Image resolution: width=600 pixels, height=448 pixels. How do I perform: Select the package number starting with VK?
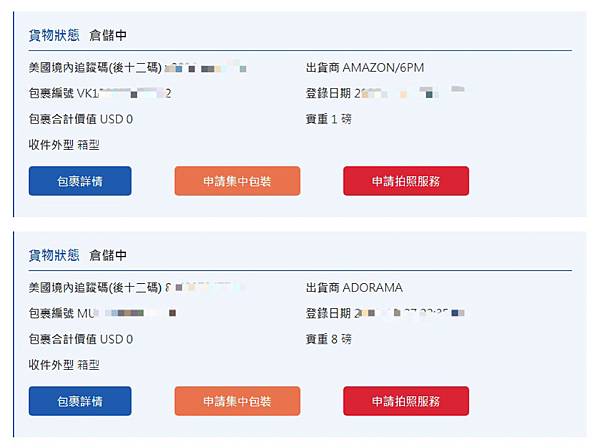pos(101,94)
